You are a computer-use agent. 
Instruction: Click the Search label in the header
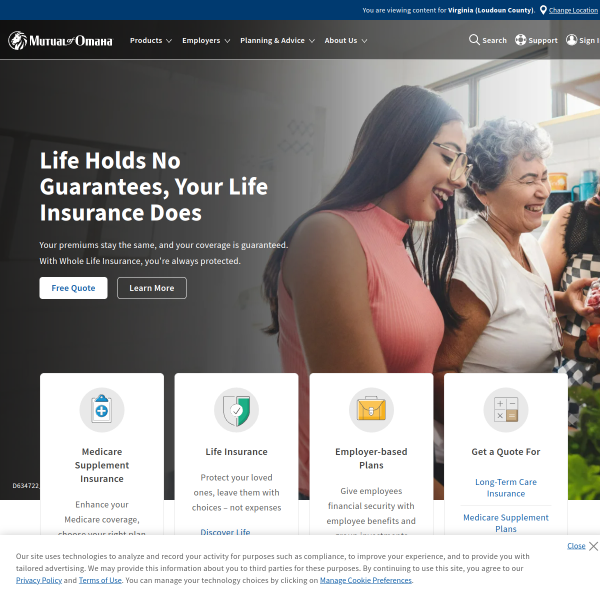(x=494, y=40)
